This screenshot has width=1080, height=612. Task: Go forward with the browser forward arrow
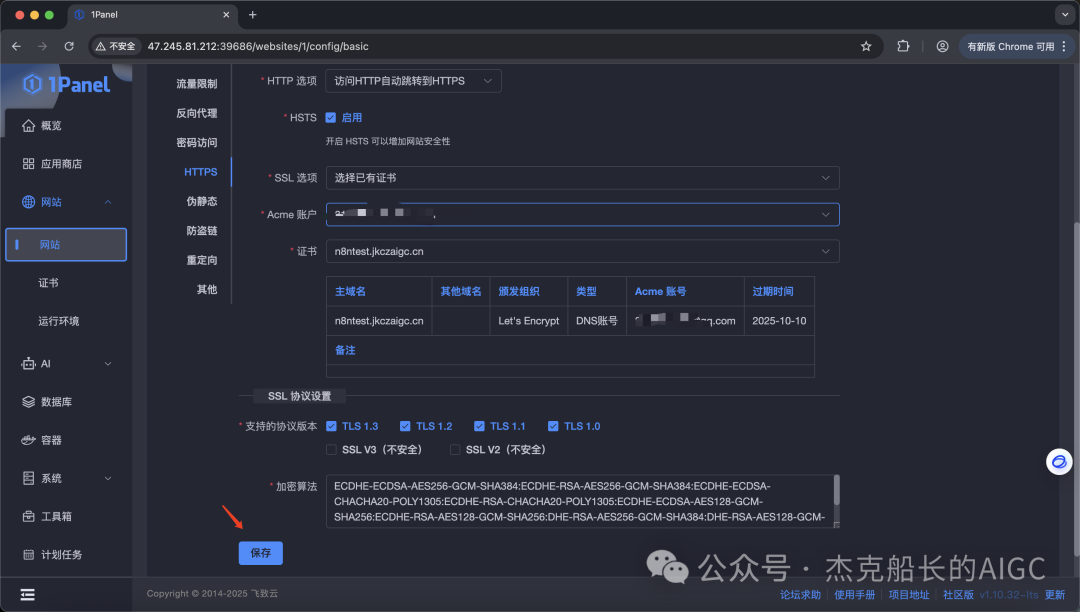43,46
